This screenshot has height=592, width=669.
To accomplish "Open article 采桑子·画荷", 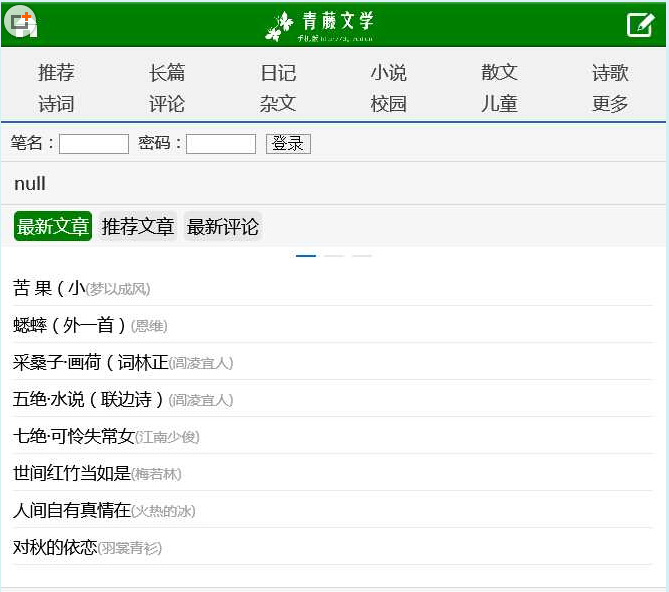I will 90,363.
